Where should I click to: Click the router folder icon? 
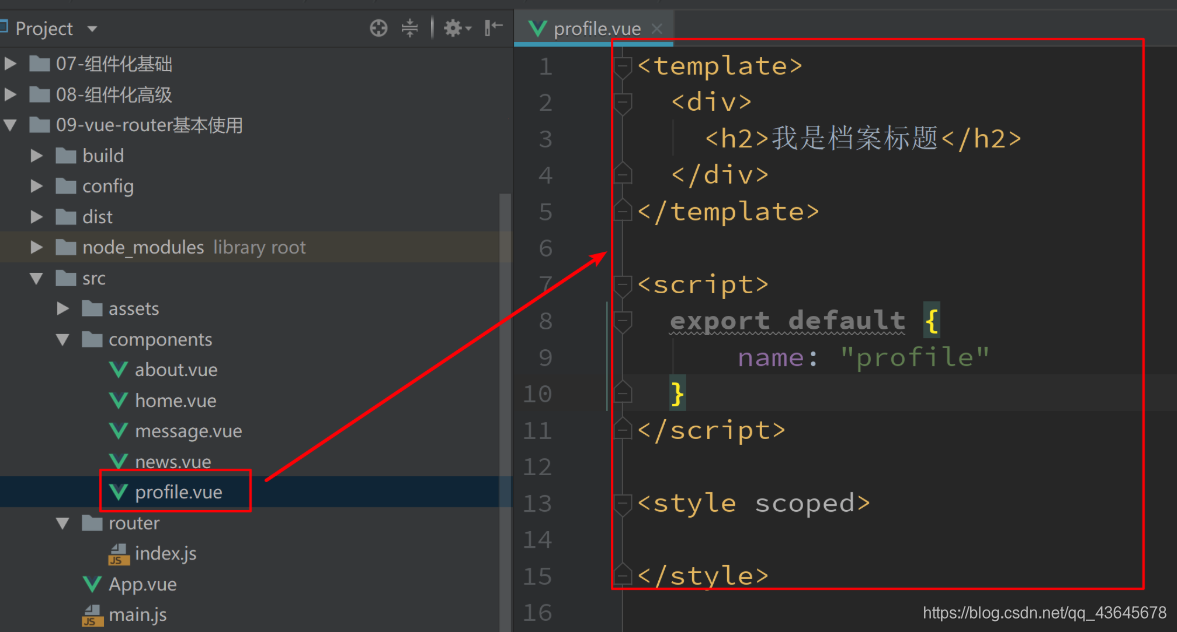(x=92, y=523)
